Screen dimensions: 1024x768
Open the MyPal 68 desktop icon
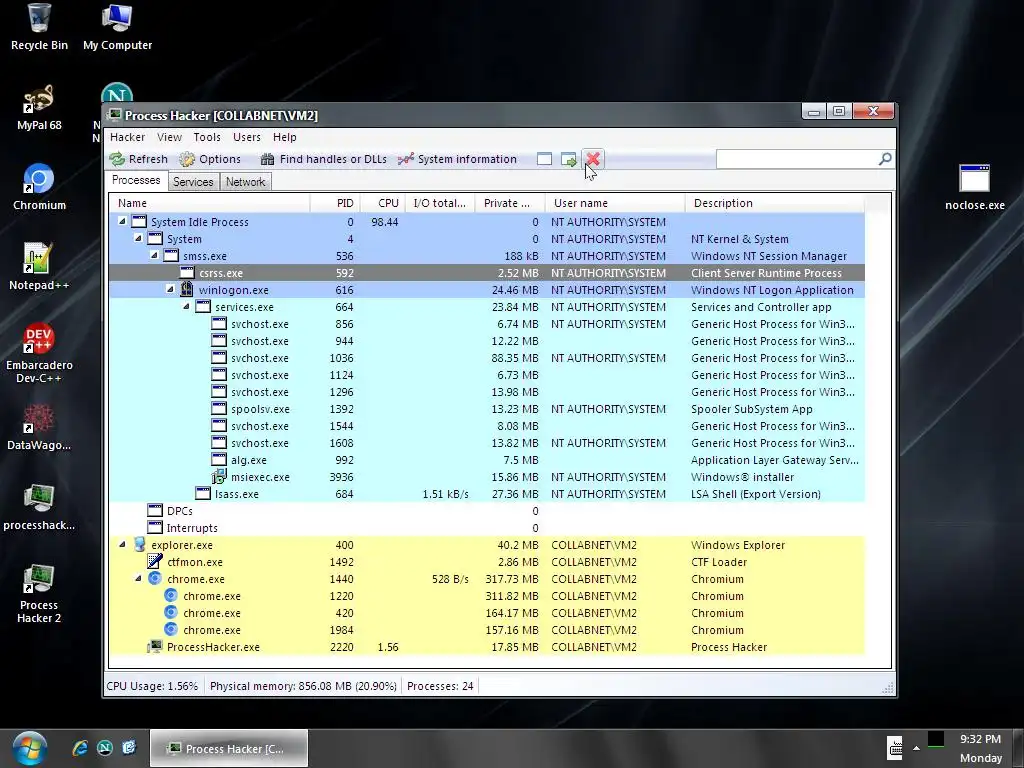39,108
